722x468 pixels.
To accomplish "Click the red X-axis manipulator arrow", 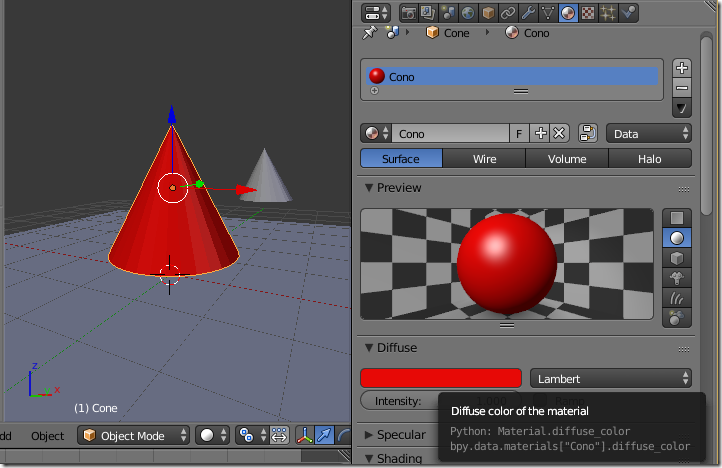I will click(x=246, y=189).
